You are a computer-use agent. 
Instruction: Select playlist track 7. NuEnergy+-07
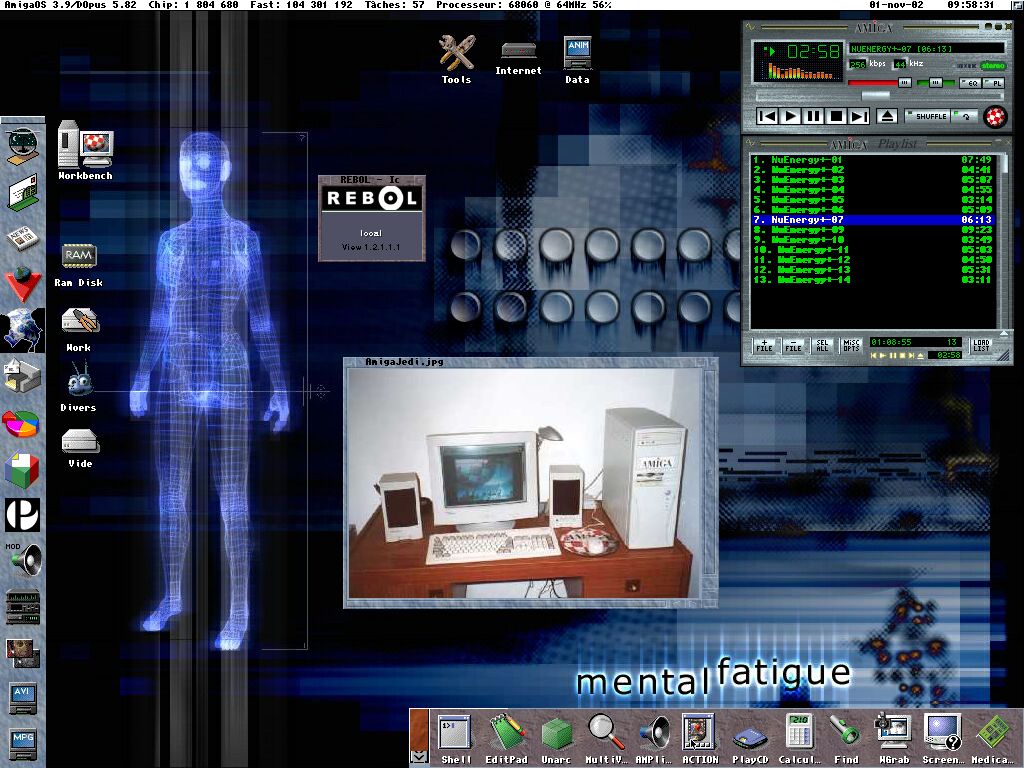(872, 220)
